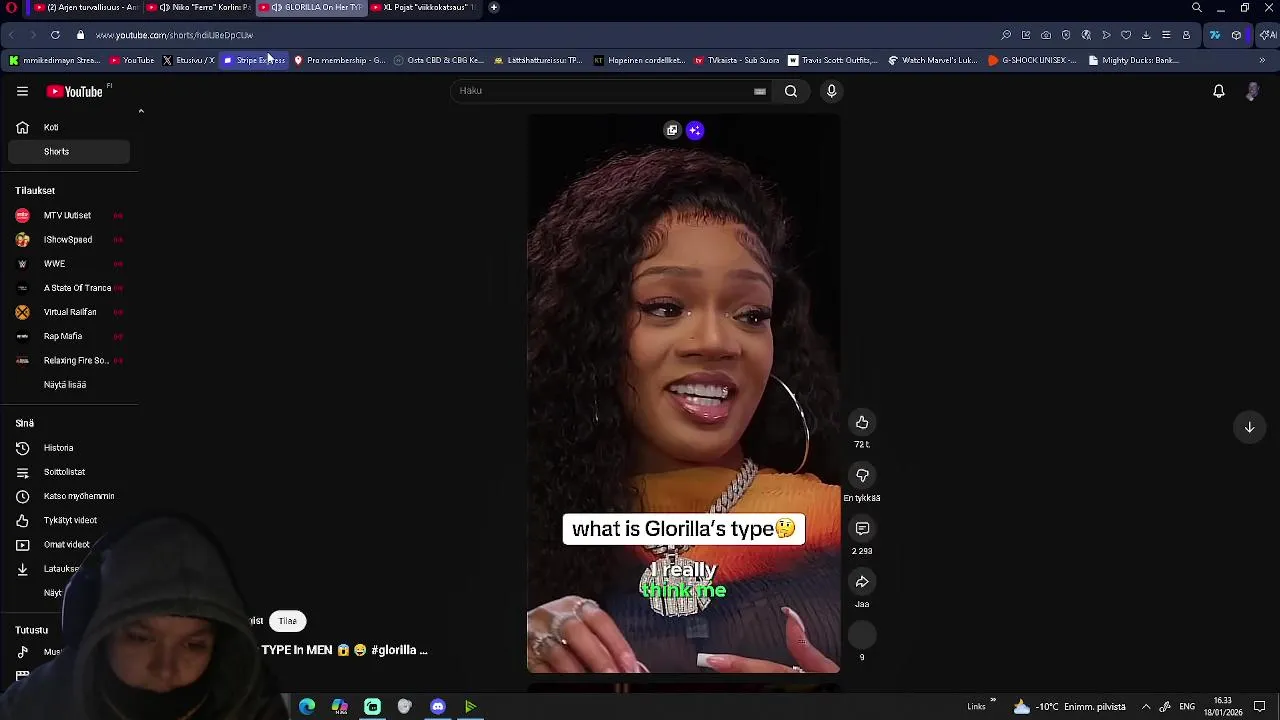Open the Copilot icon in the taskbar

(340, 707)
